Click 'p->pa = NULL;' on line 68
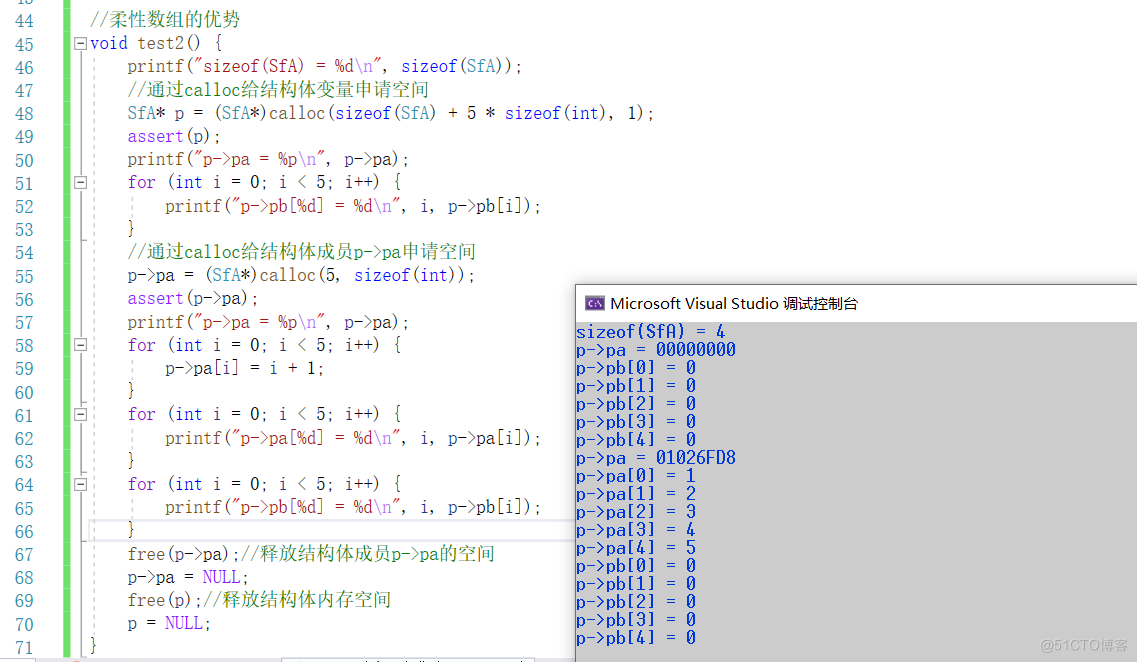This screenshot has width=1137, height=662. (x=189, y=577)
